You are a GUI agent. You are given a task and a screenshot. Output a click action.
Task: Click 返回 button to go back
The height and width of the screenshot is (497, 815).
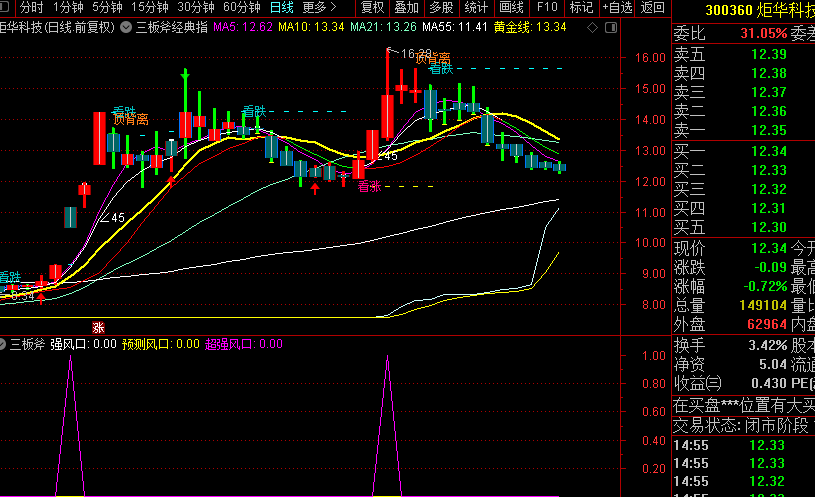point(652,8)
